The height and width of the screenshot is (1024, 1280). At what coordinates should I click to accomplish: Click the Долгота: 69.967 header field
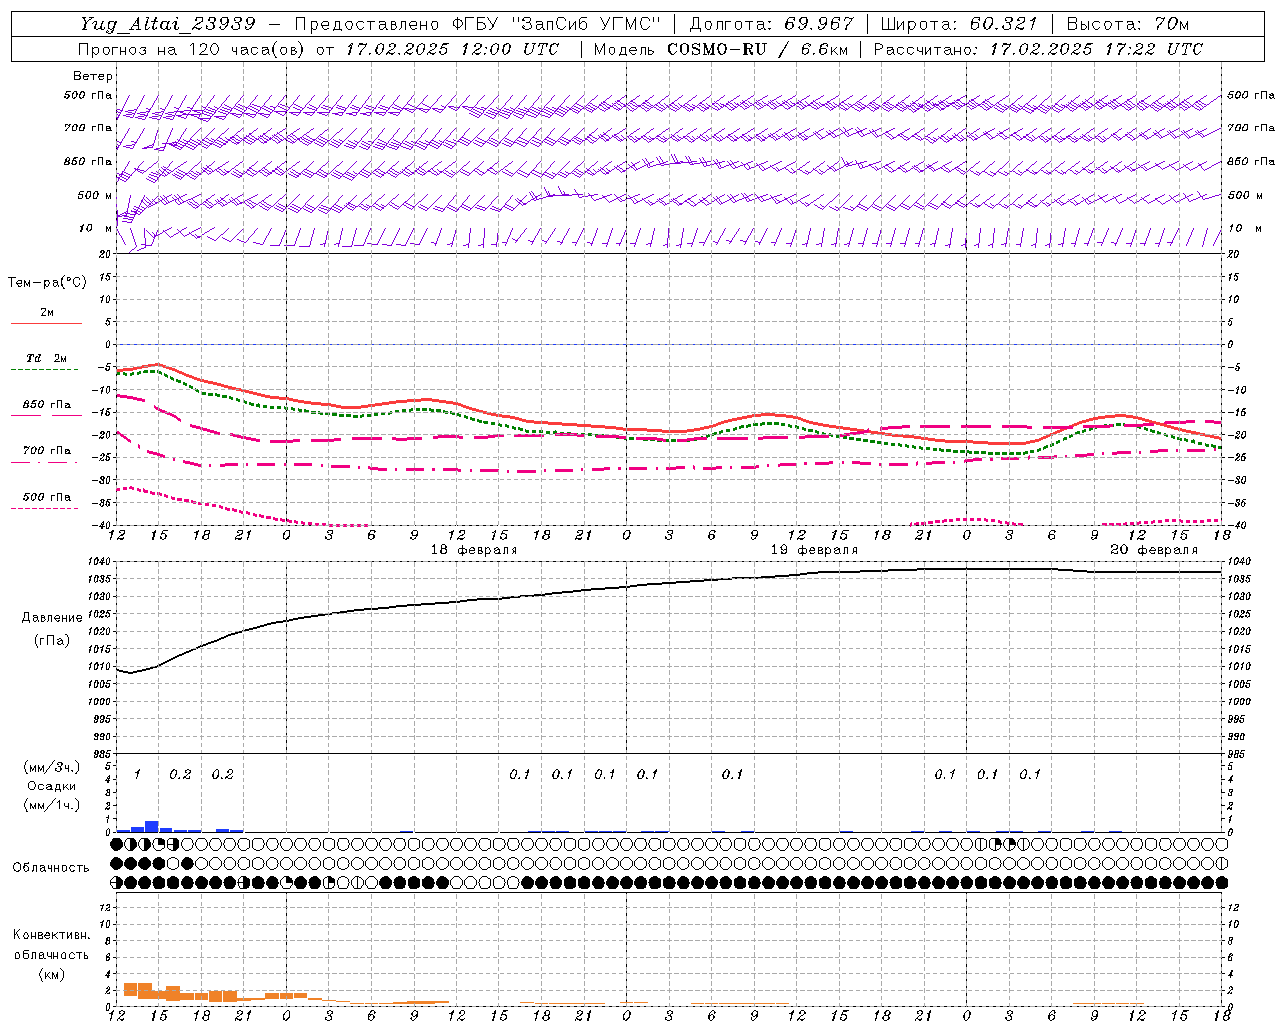772,24
